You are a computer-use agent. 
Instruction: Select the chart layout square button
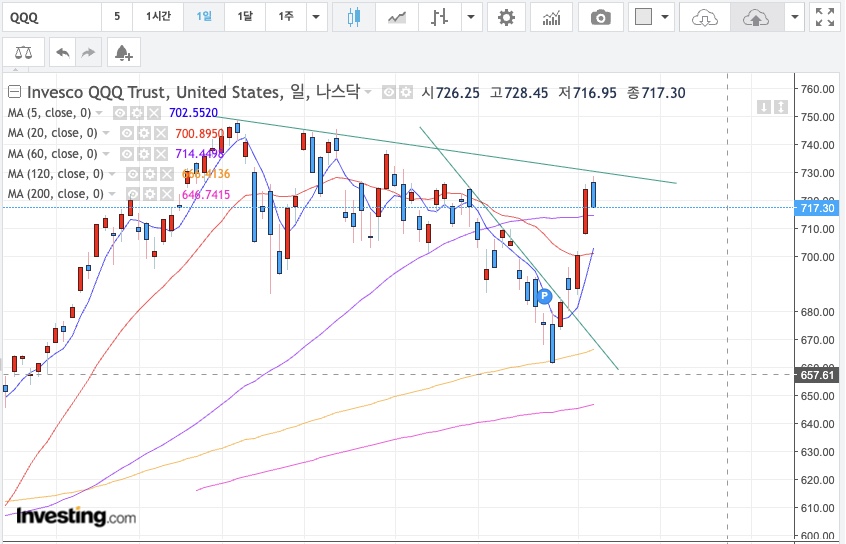point(643,17)
